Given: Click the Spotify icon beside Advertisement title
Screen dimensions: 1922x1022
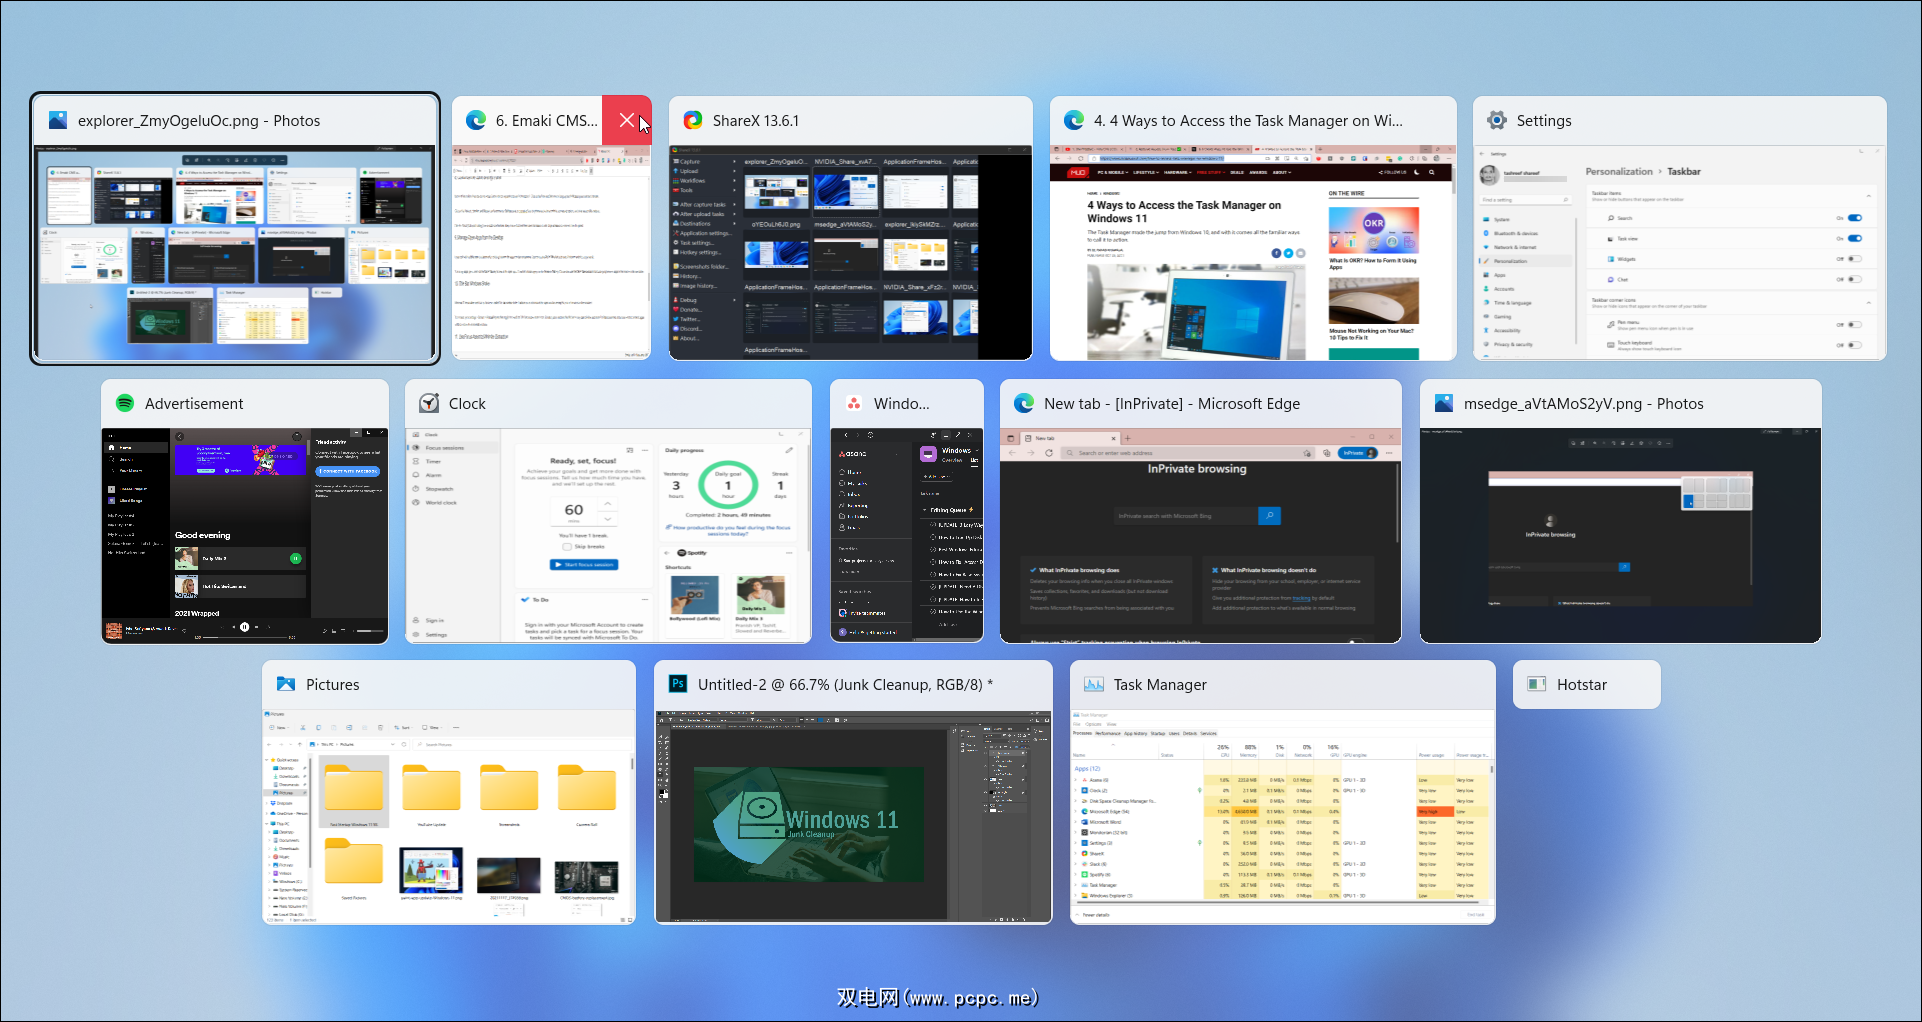Looking at the screenshot, I should click(x=125, y=404).
